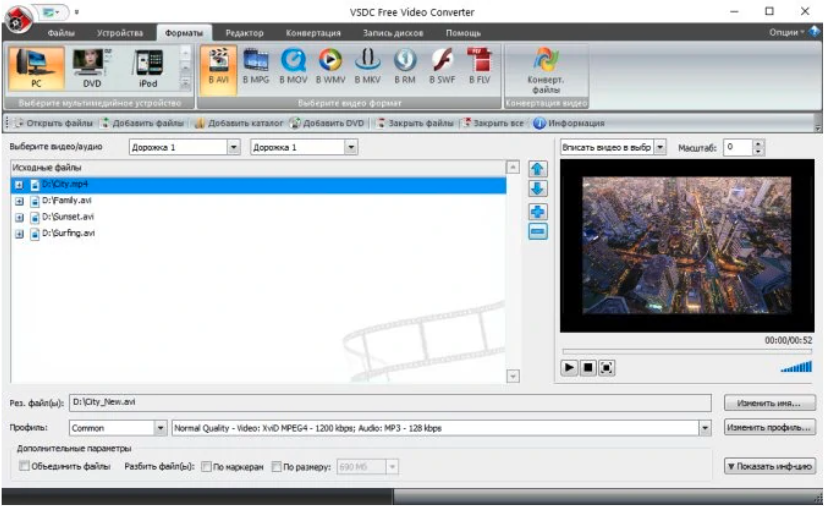Image resolution: width=824 pixels, height=506 pixels.
Task: Open the quality preset dropdown
Action: 703,428
